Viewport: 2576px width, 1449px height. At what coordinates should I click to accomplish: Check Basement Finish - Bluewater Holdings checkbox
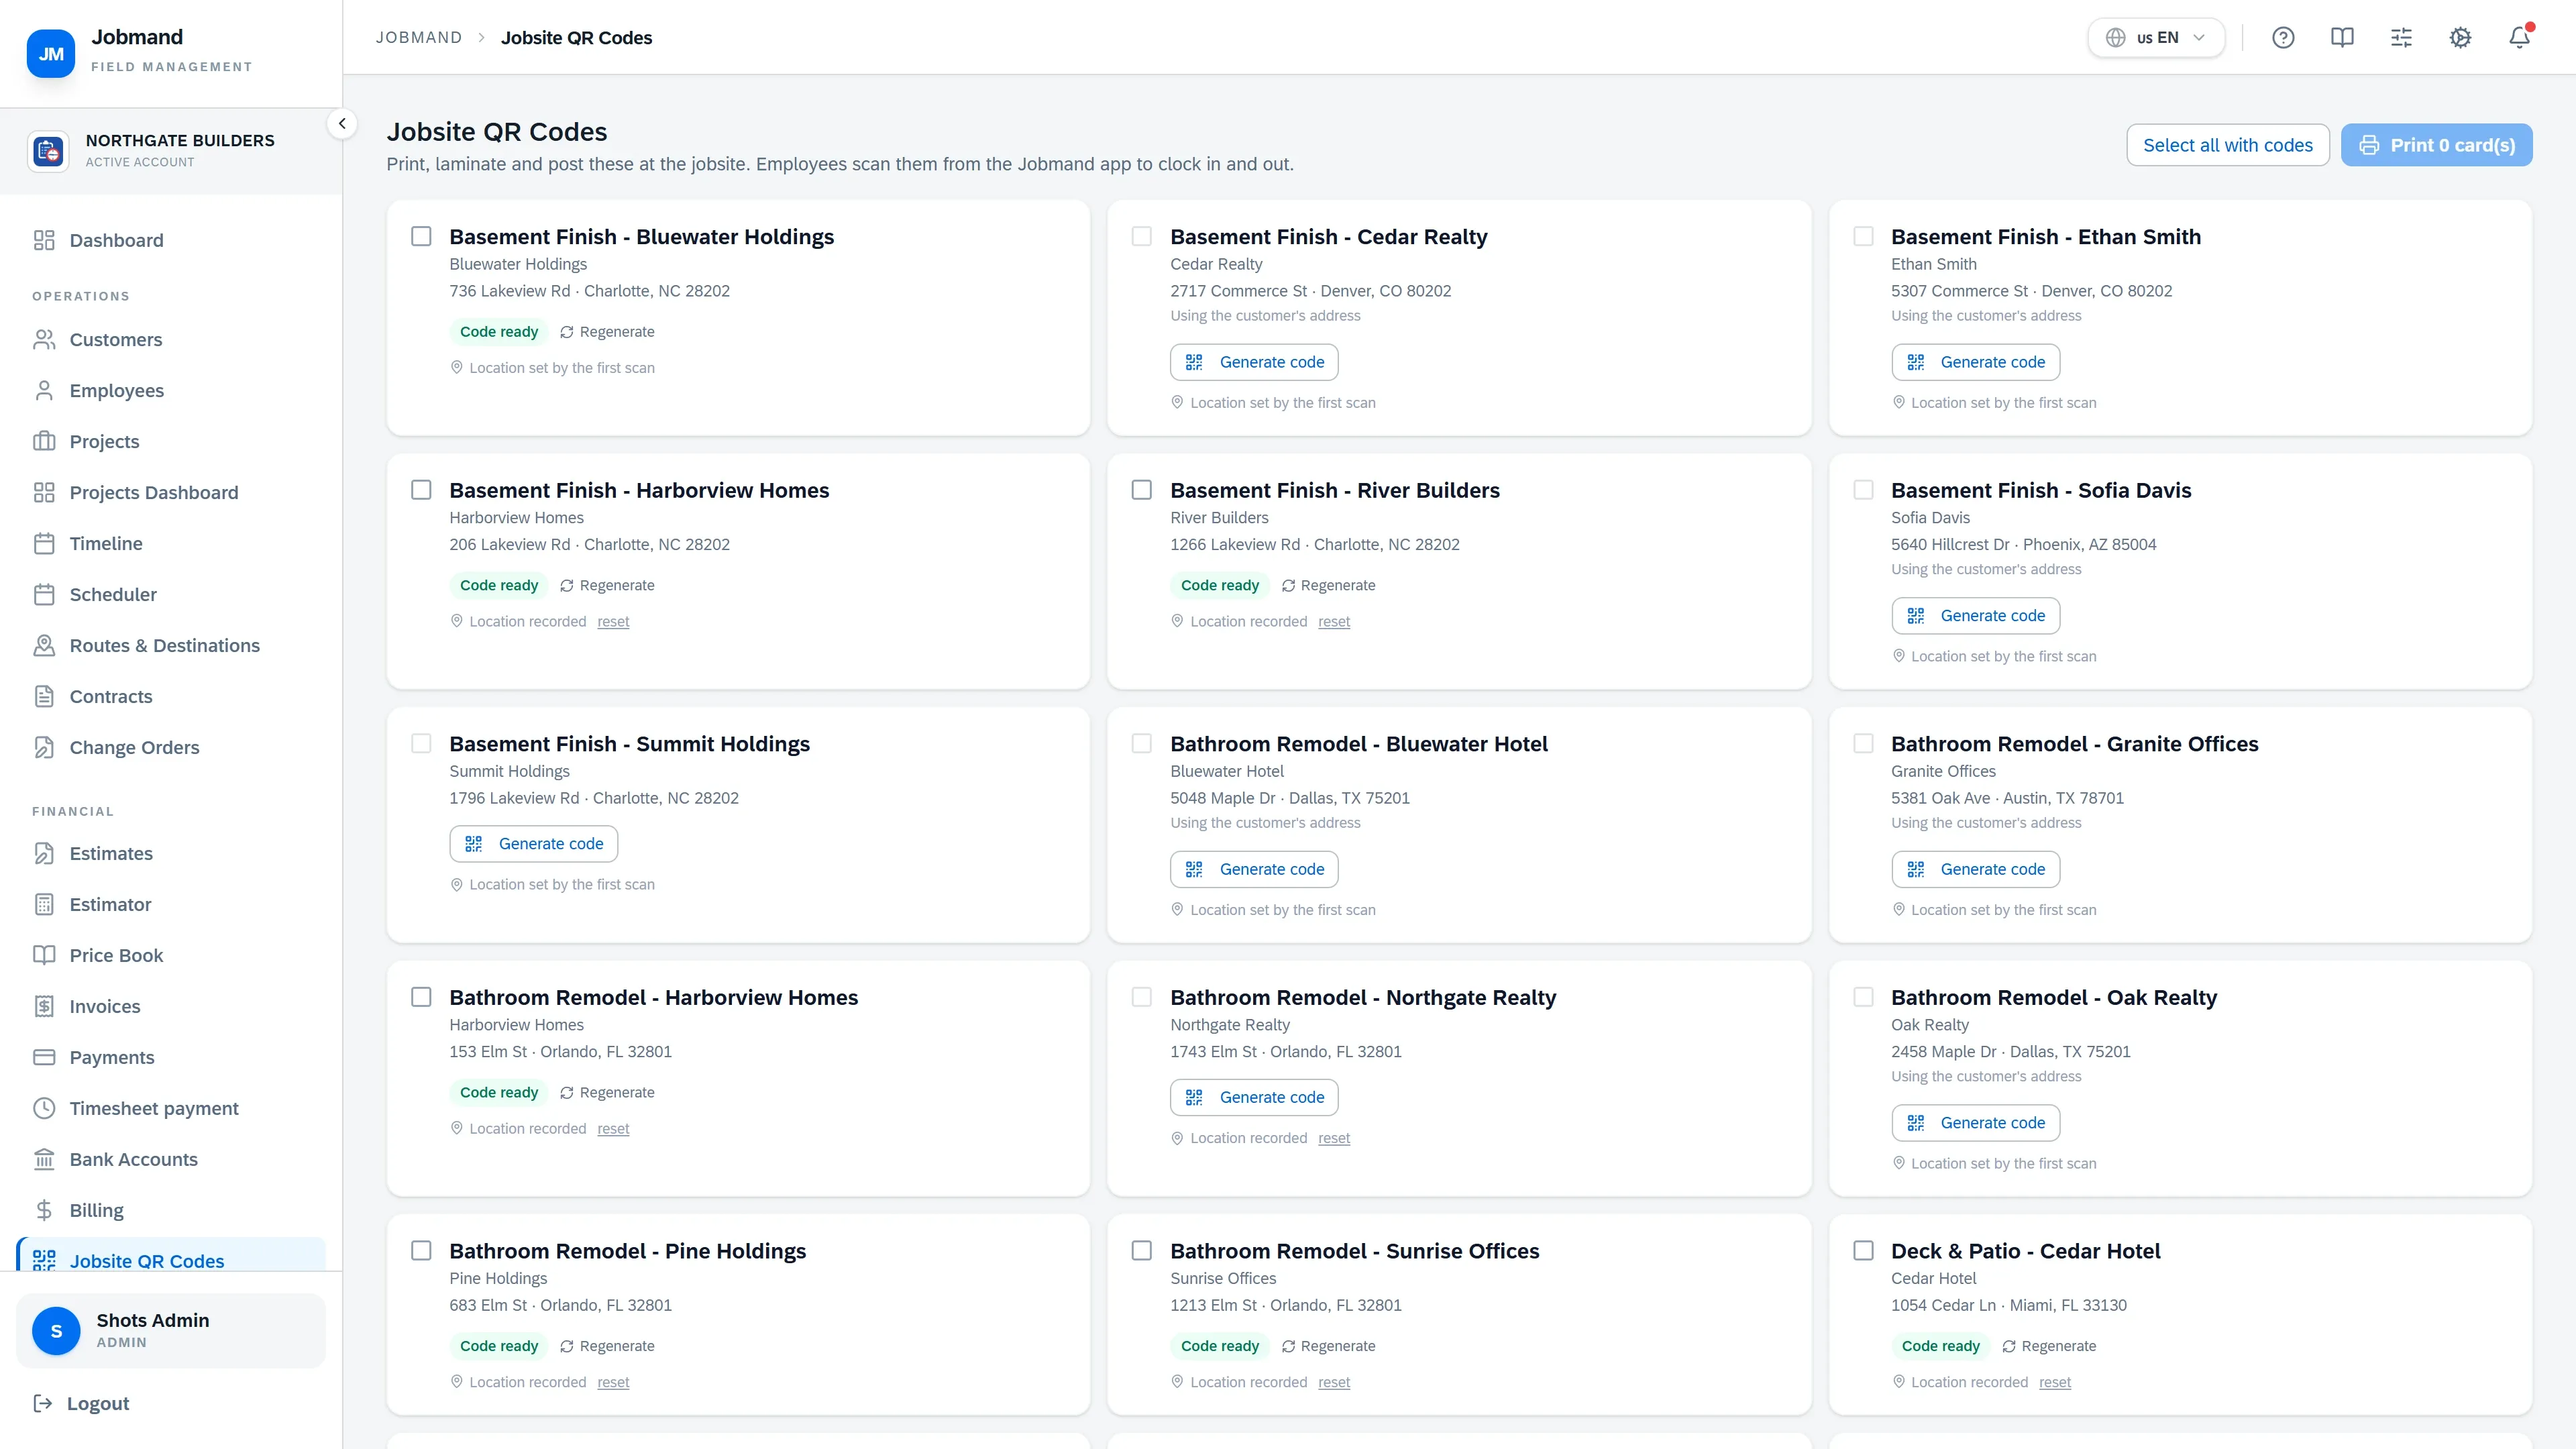pyautogui.click(x=421, y=236)
